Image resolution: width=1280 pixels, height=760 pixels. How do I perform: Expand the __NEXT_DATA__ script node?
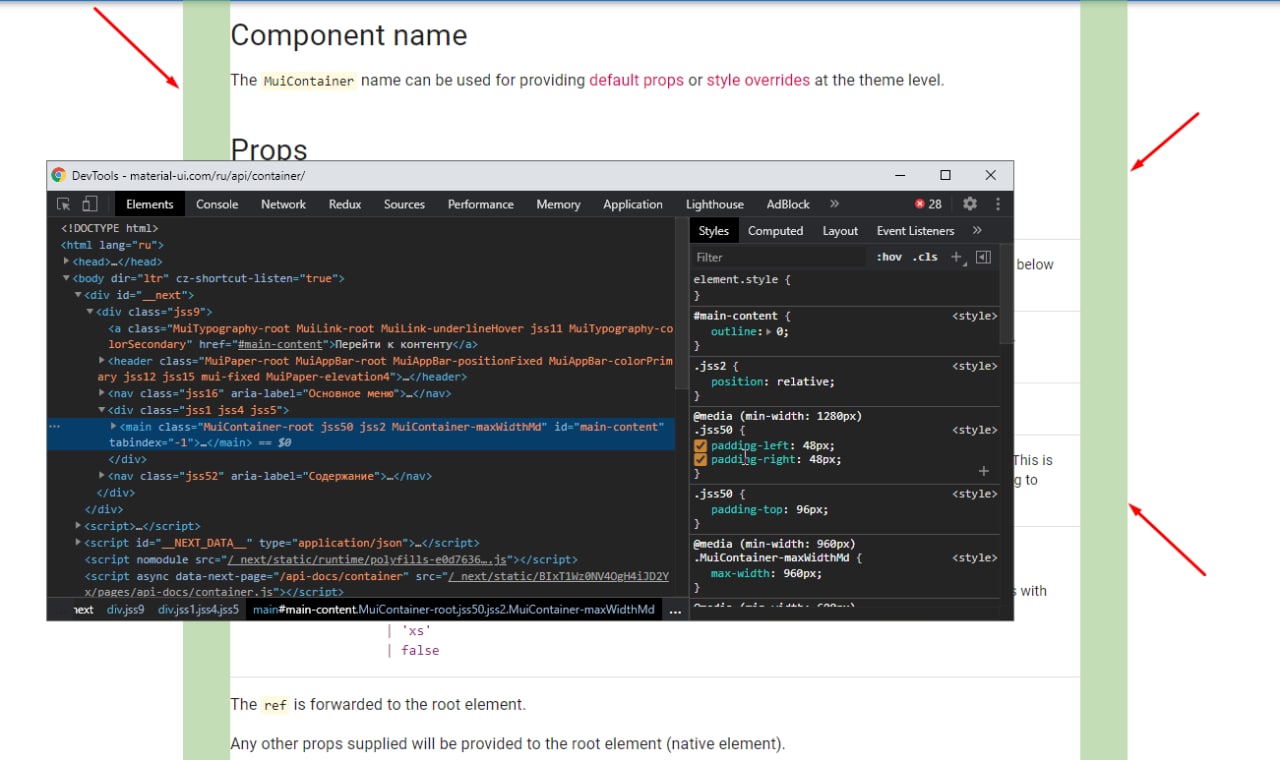[x=78, y=543]
